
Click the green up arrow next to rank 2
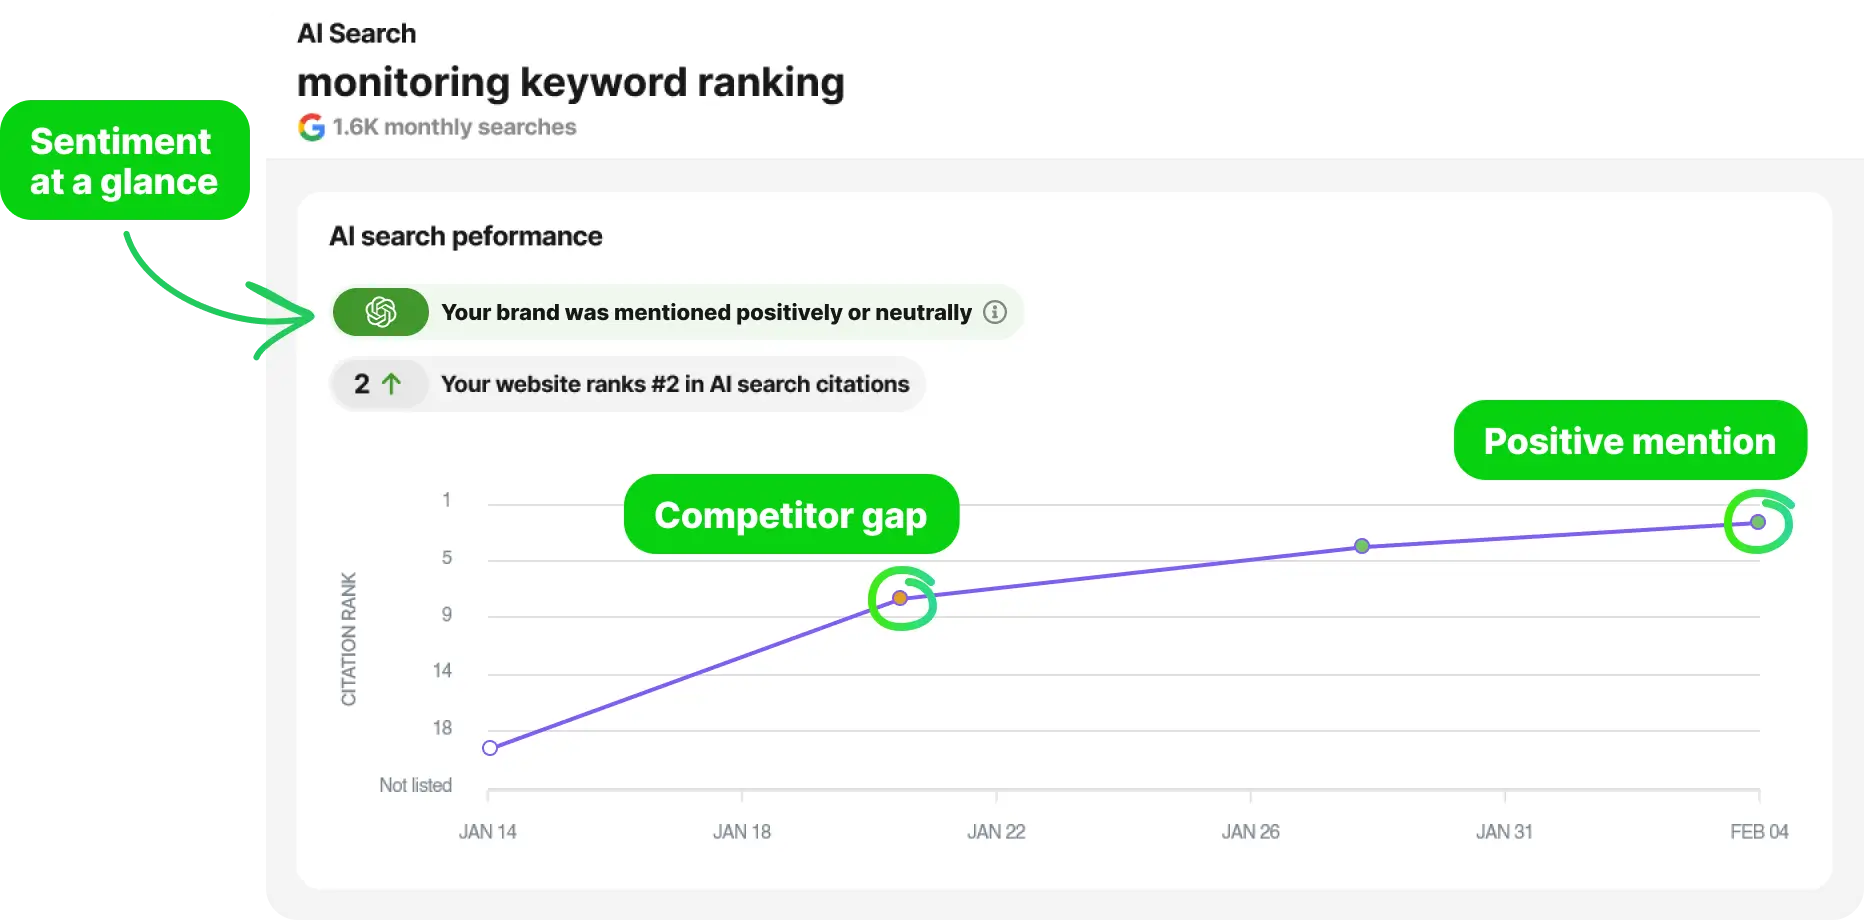pyautogui.click(x=392, y=384)
